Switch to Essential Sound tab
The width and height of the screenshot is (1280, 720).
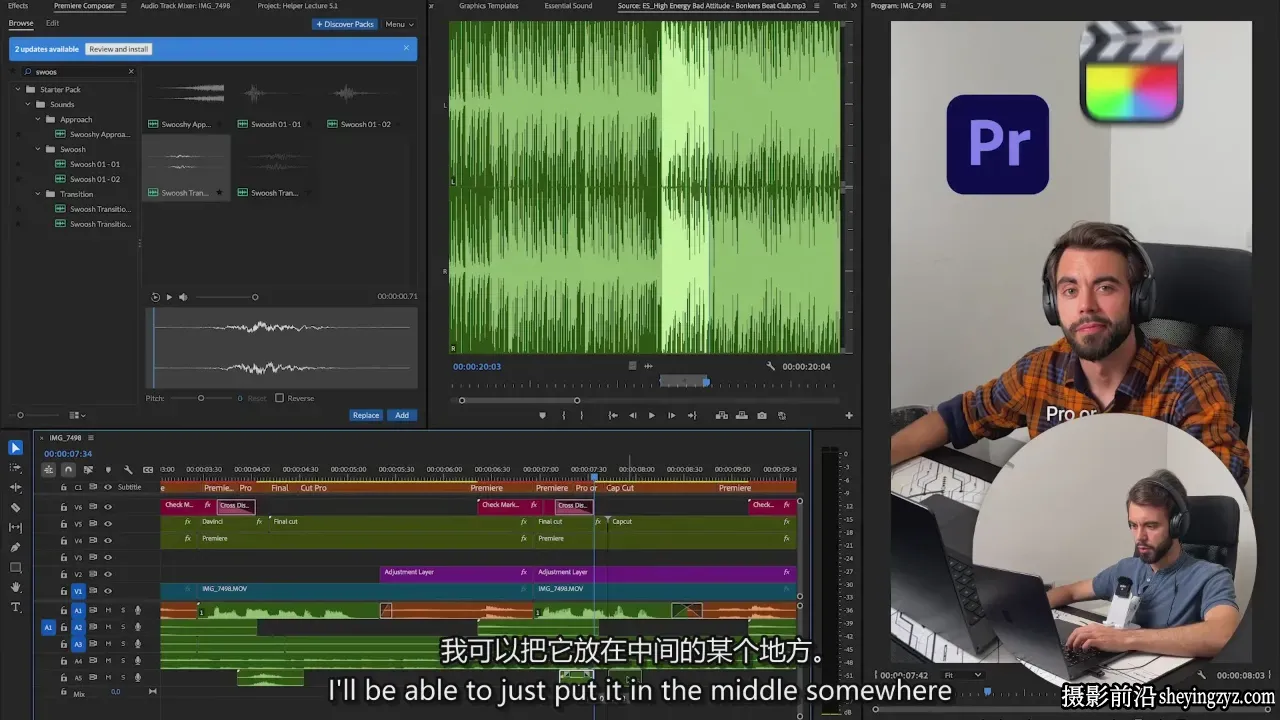(568, 6)
